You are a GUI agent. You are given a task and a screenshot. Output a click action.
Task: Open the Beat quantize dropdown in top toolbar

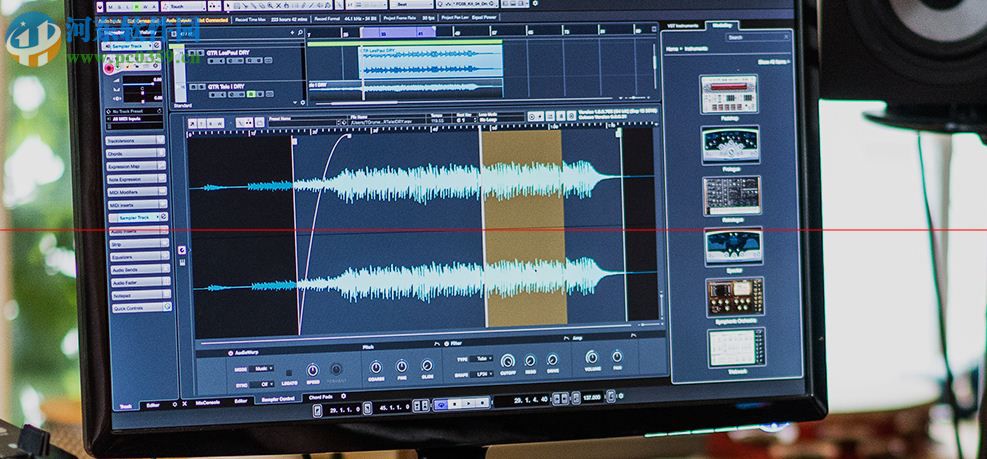pos(411,5)
